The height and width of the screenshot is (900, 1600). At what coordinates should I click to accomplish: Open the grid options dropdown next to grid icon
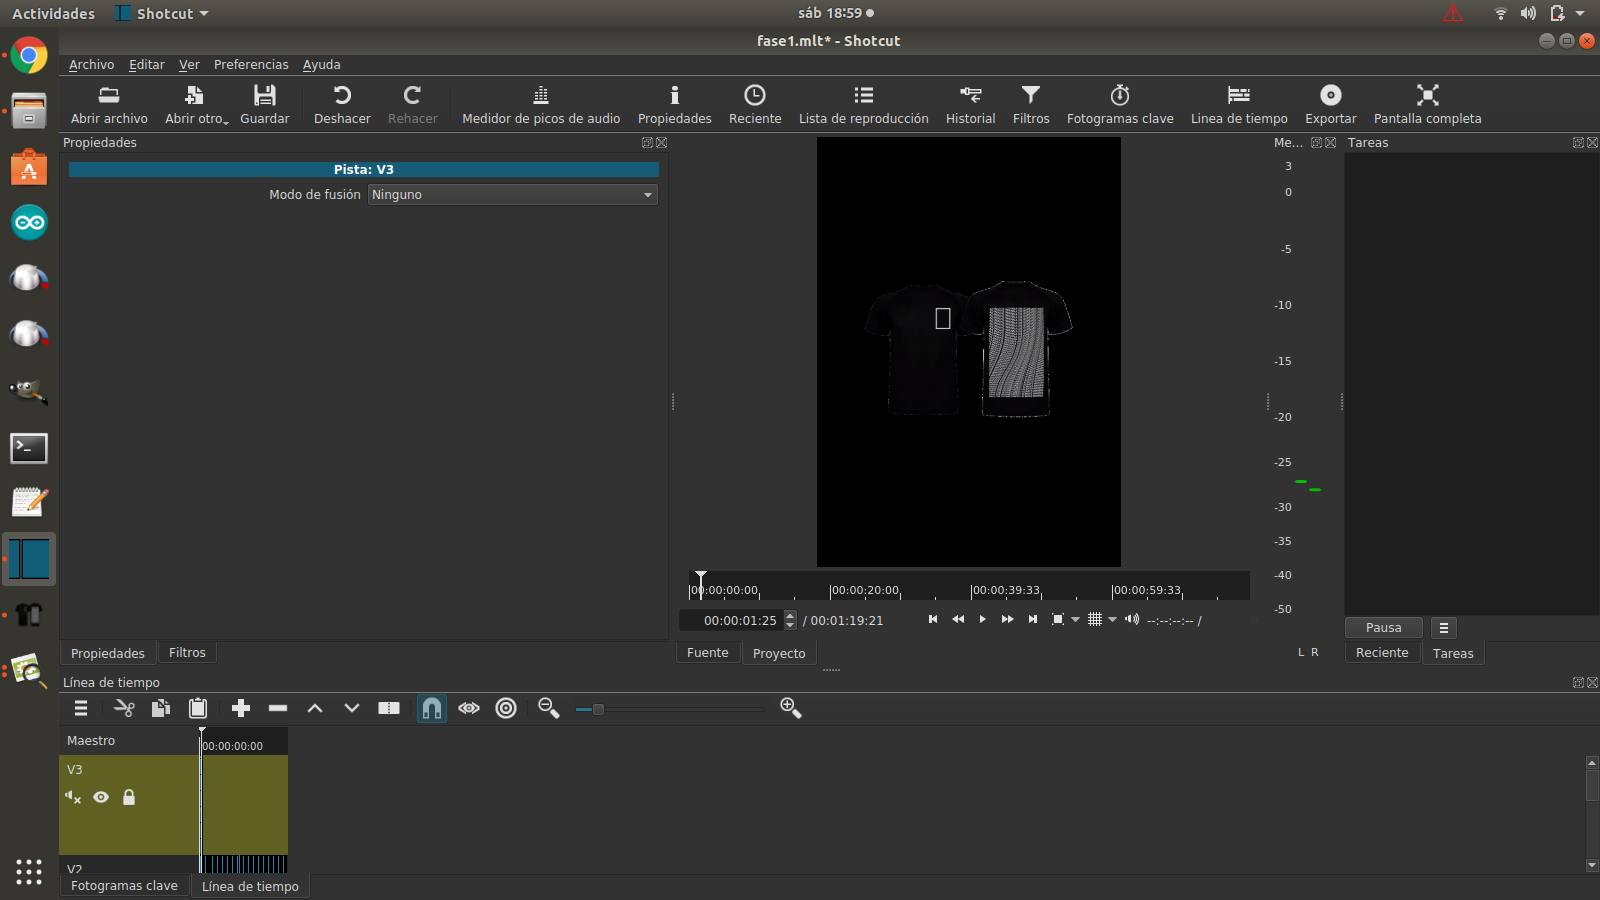point(1112,619)
